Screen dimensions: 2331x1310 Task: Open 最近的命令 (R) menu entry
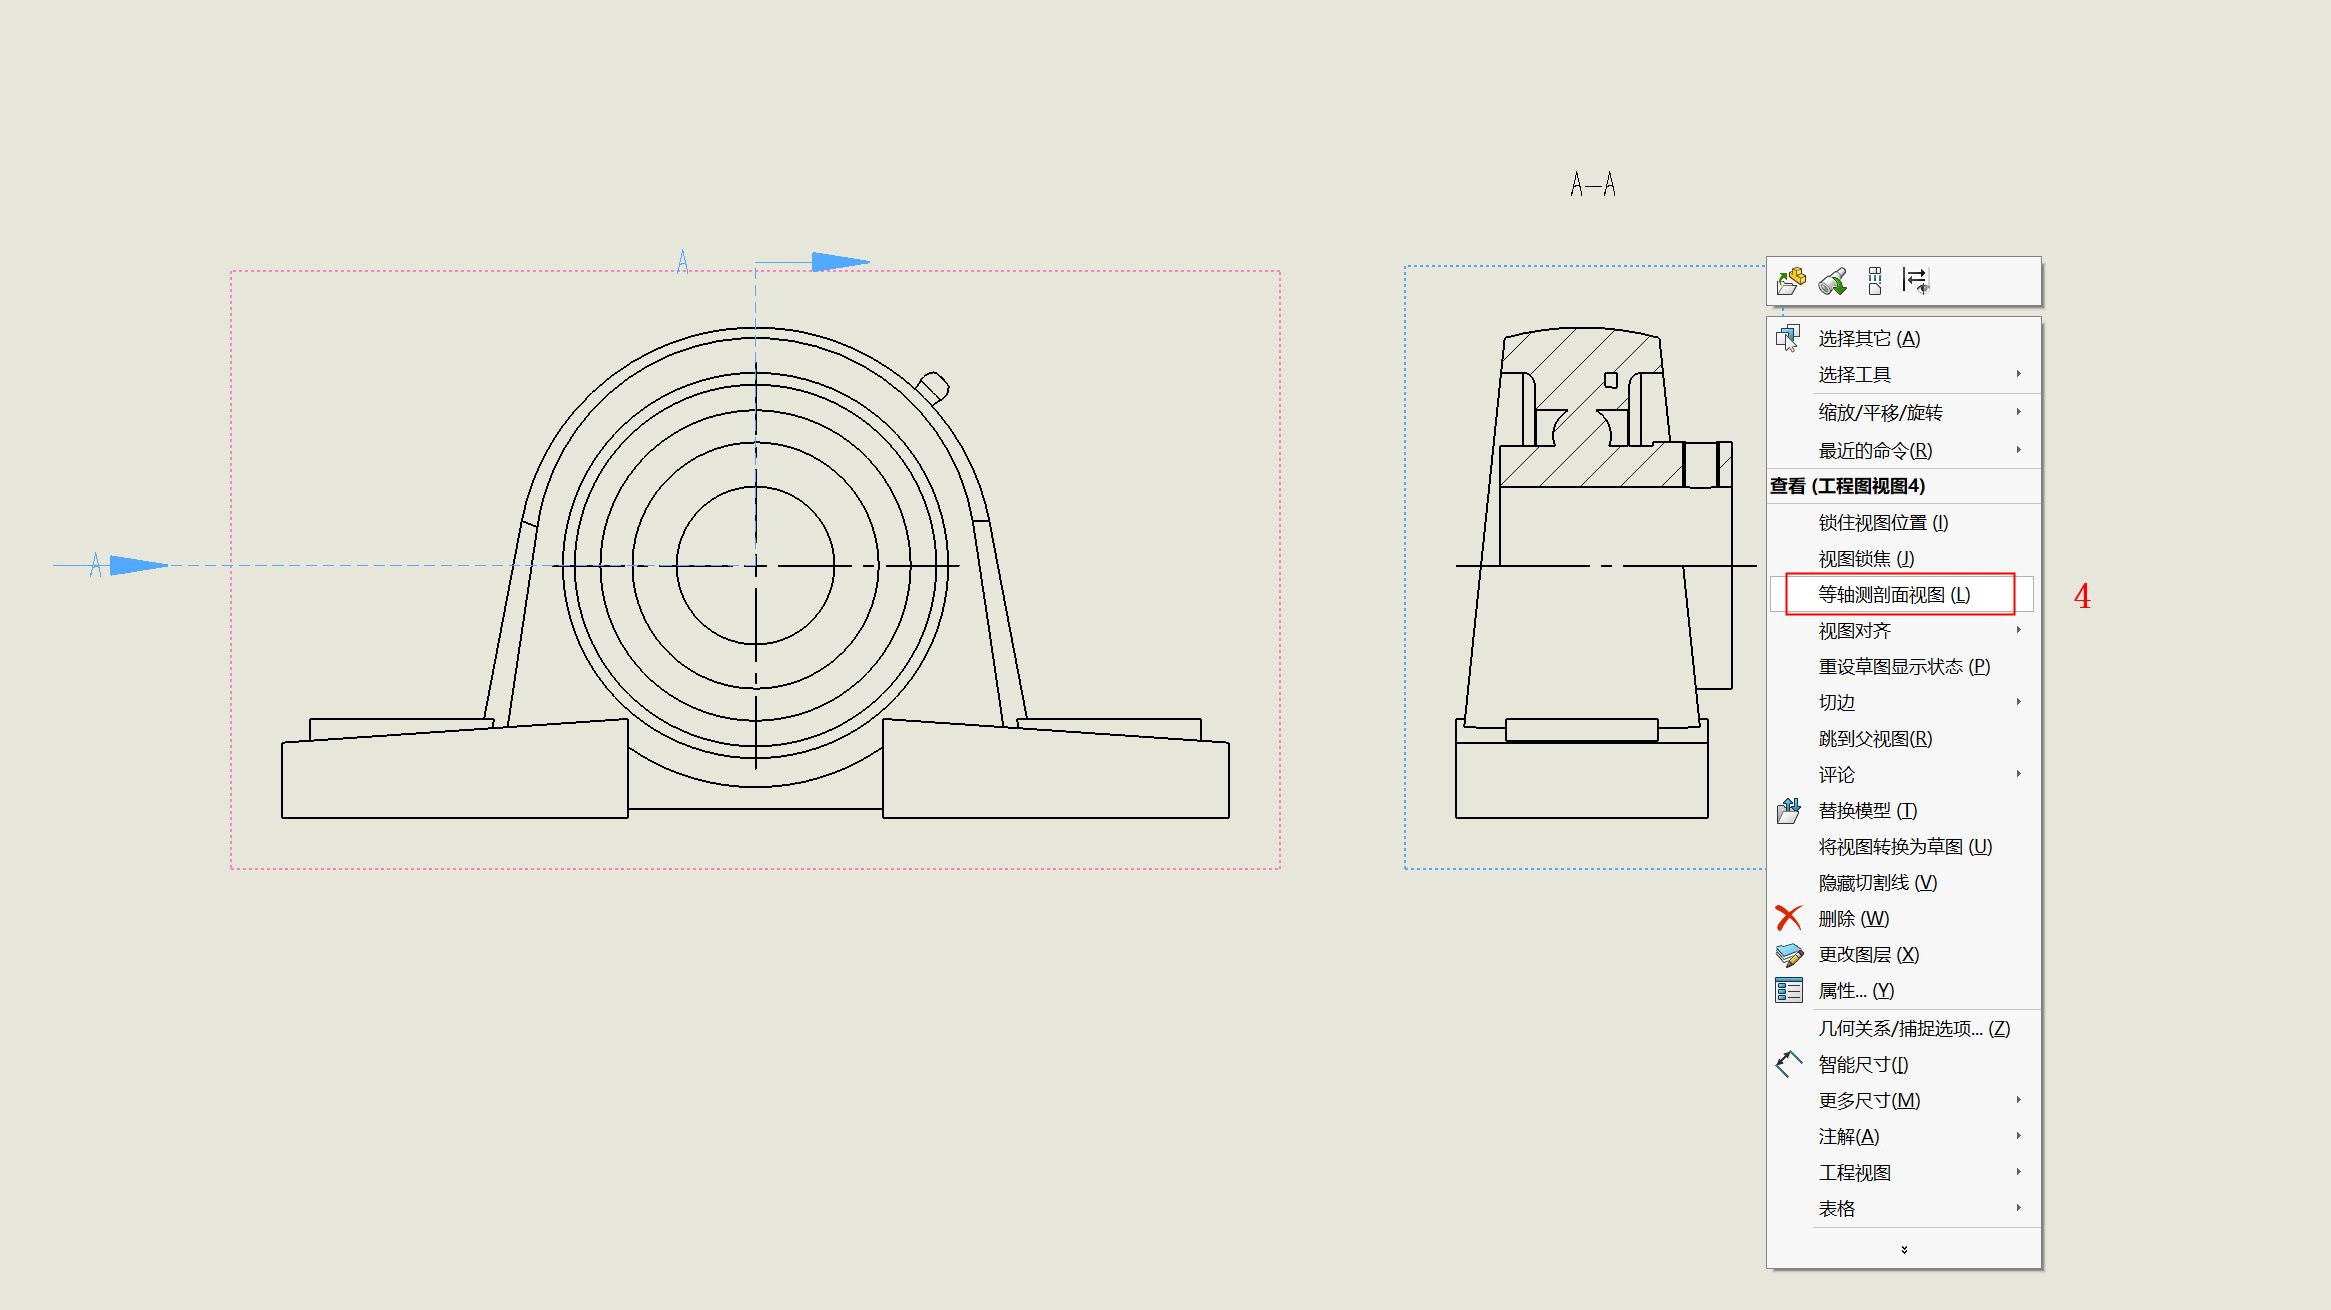click(1874, 450)
